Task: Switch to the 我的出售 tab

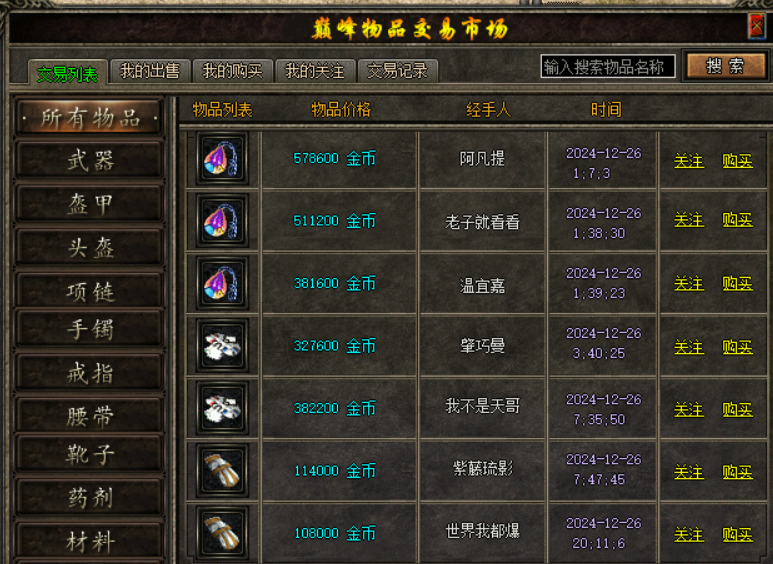Action: tap(150, 71)
